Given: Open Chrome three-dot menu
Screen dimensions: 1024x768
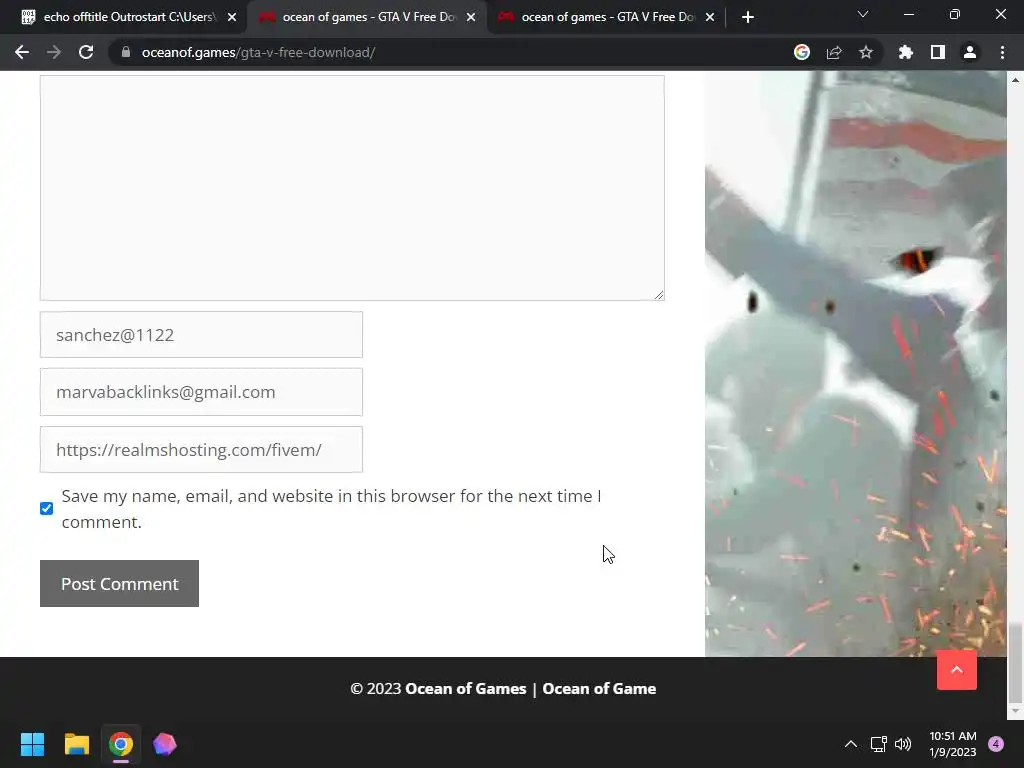Looking at the screenshot, I should (1002, 52).
